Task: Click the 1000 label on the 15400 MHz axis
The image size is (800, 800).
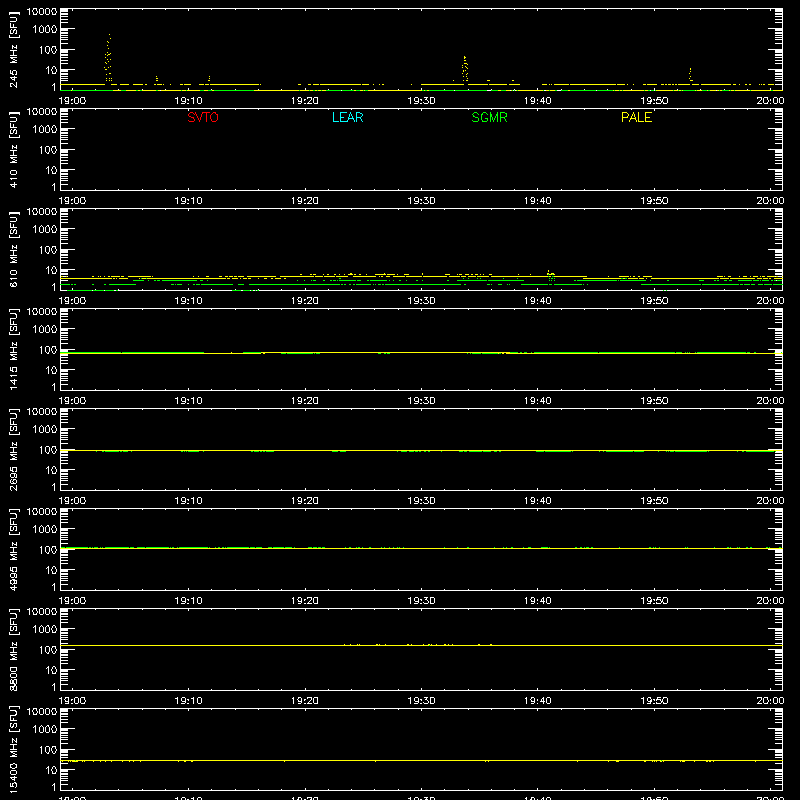Action: point(45,730)
